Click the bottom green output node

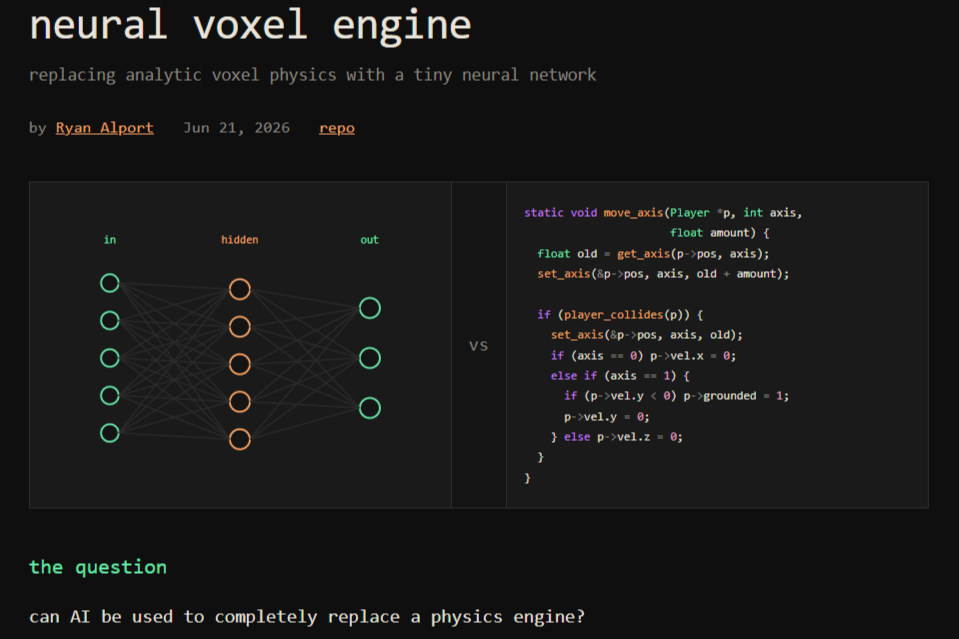[369, 408]
